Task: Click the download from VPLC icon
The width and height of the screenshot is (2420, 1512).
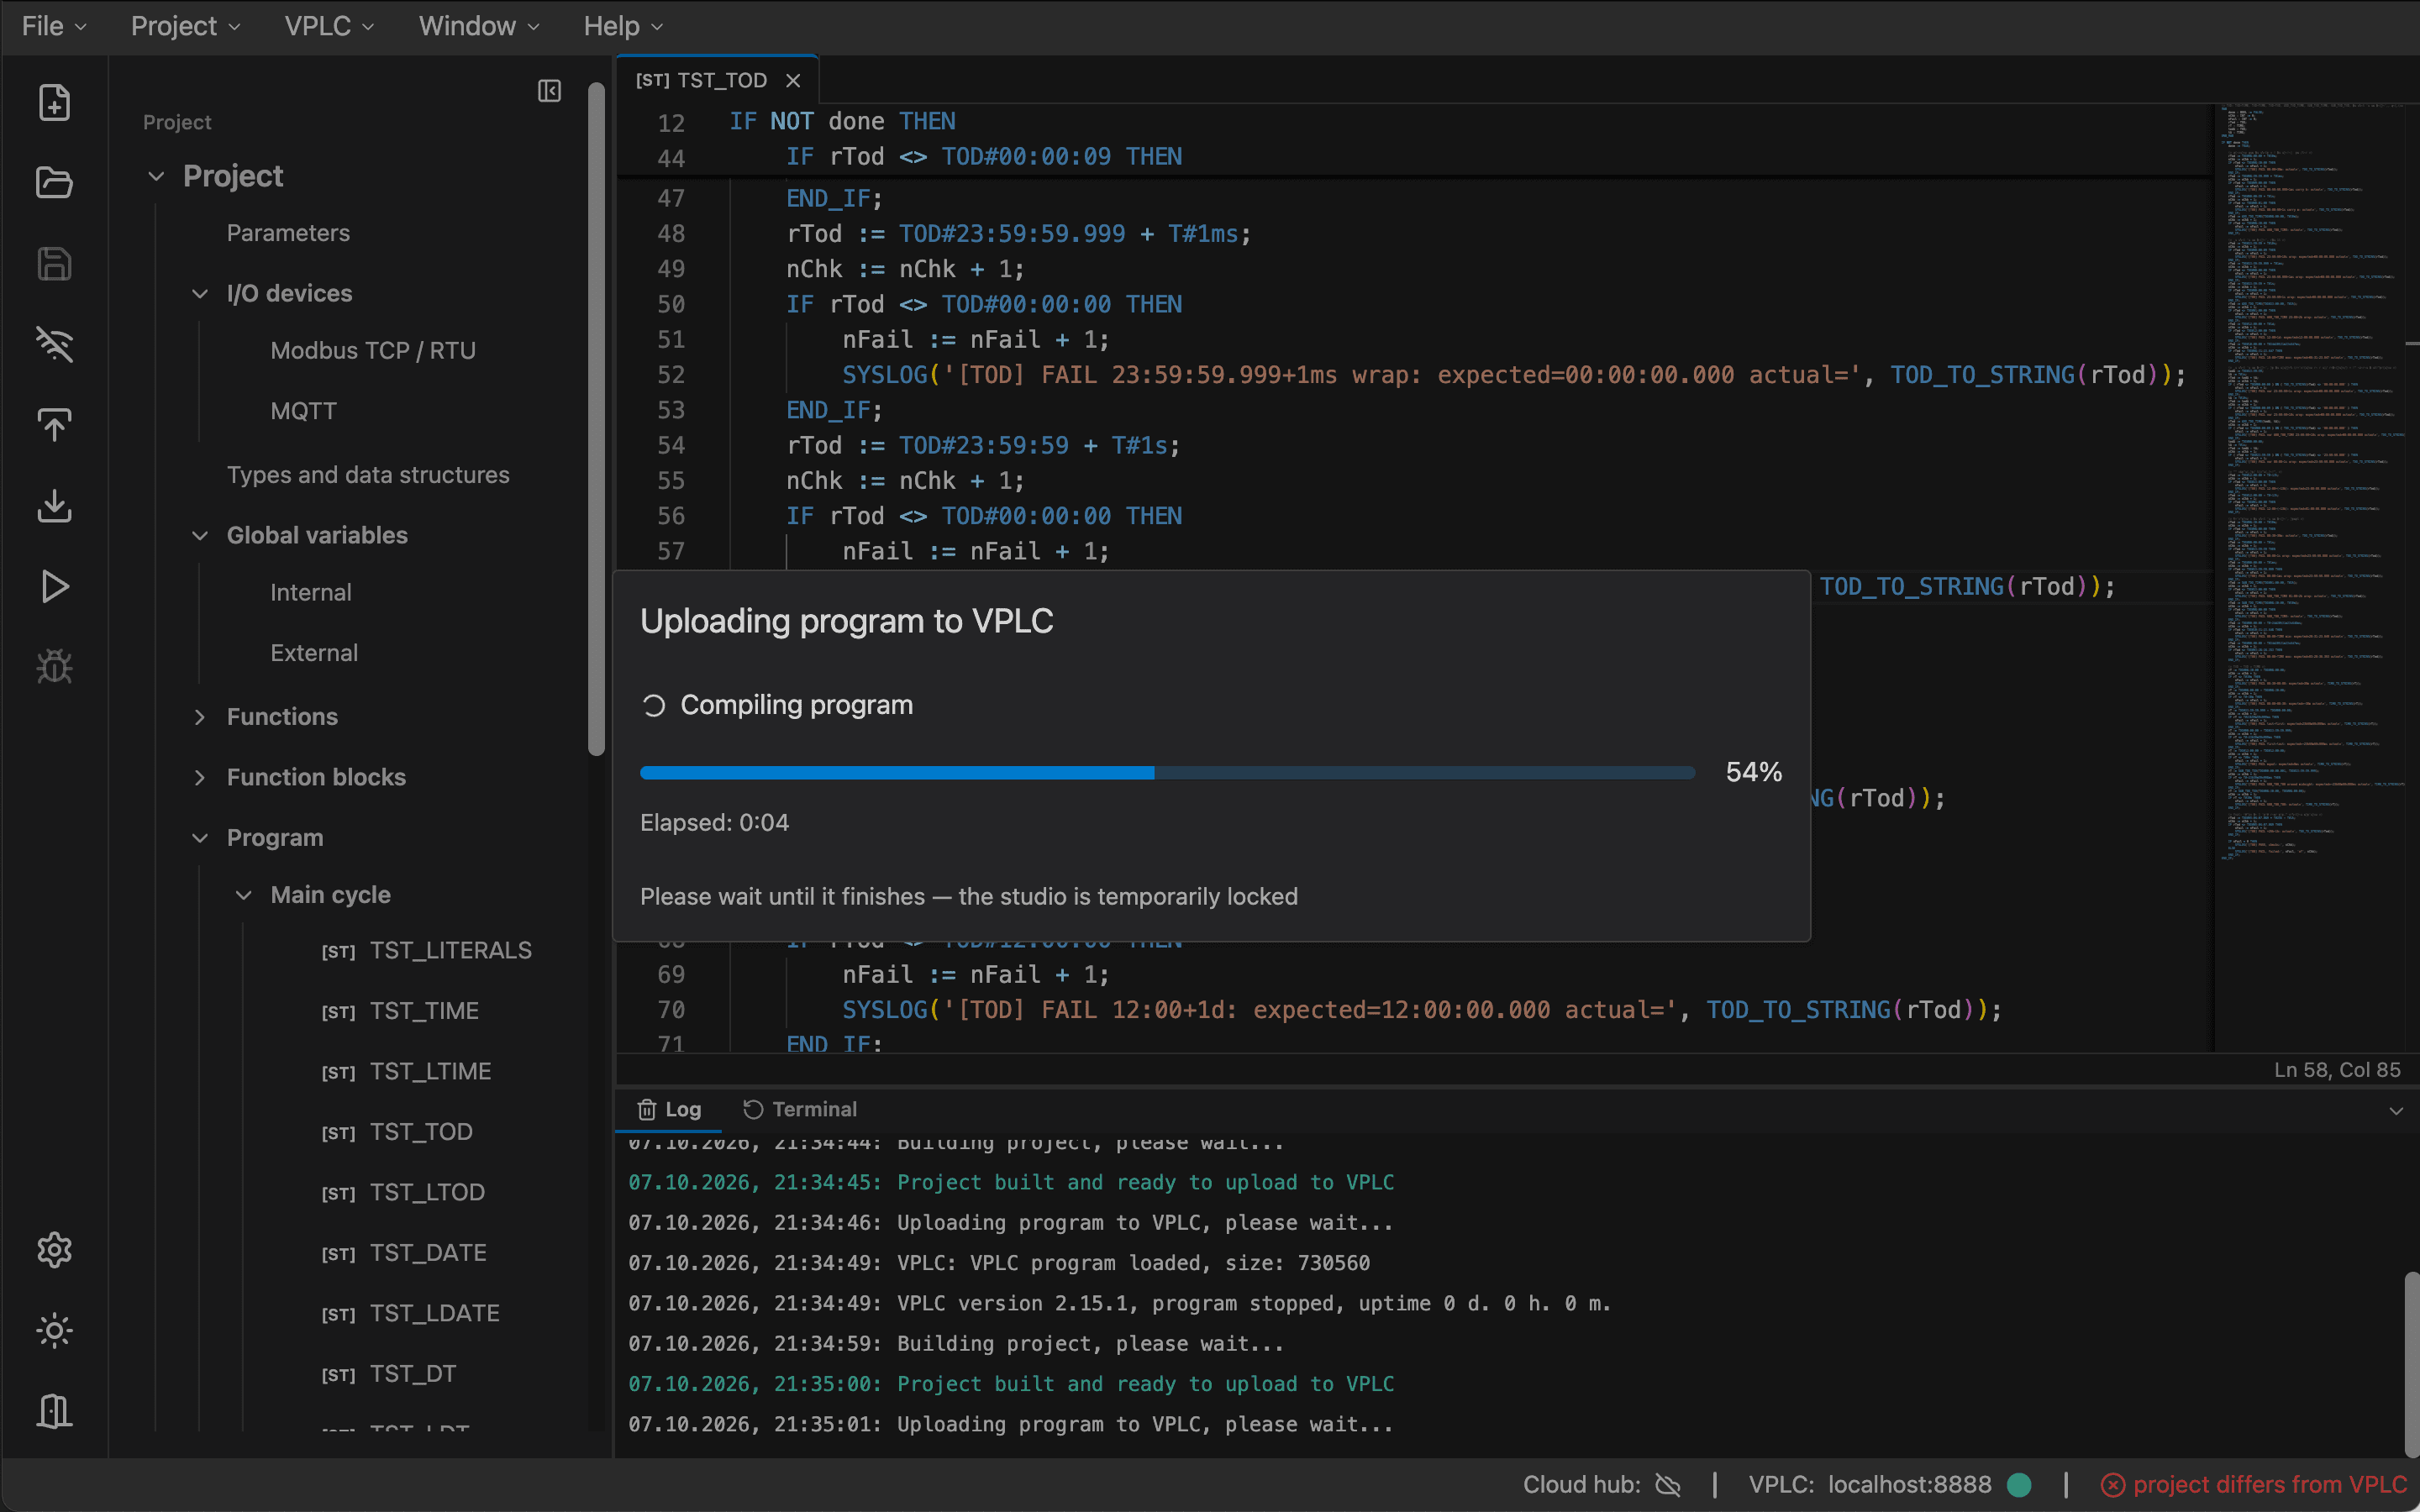Action: [54, 506]
